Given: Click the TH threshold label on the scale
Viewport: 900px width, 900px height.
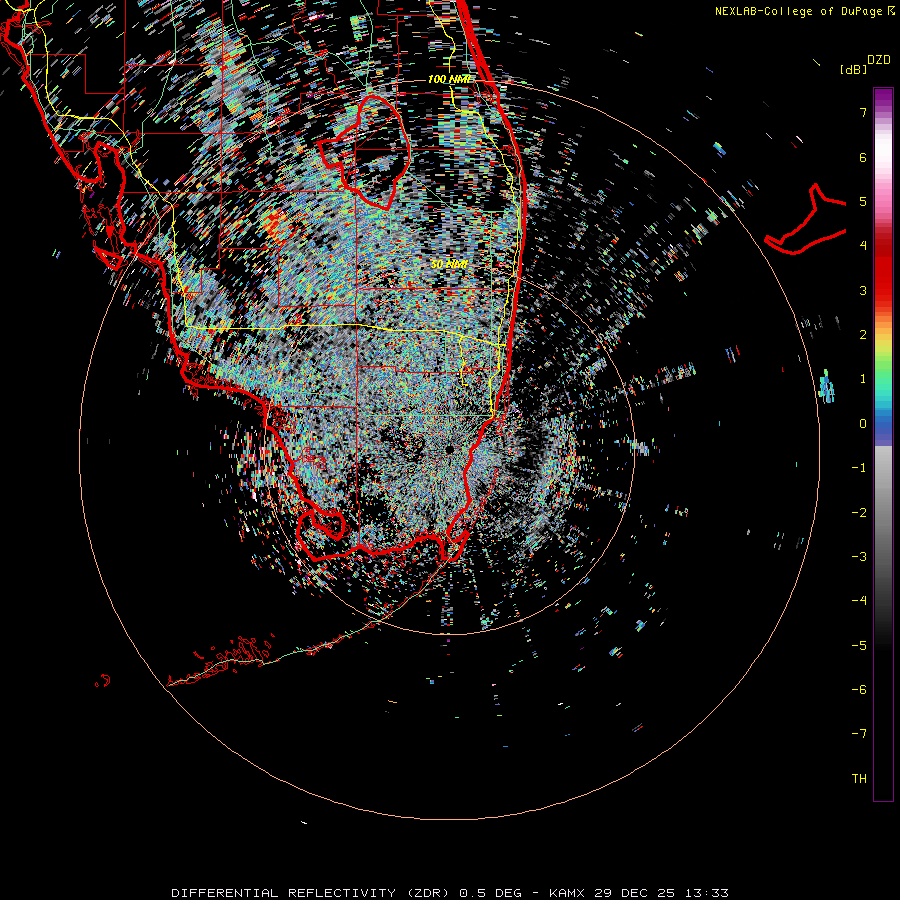Looking at the screenshot, I should pos(859,779).
